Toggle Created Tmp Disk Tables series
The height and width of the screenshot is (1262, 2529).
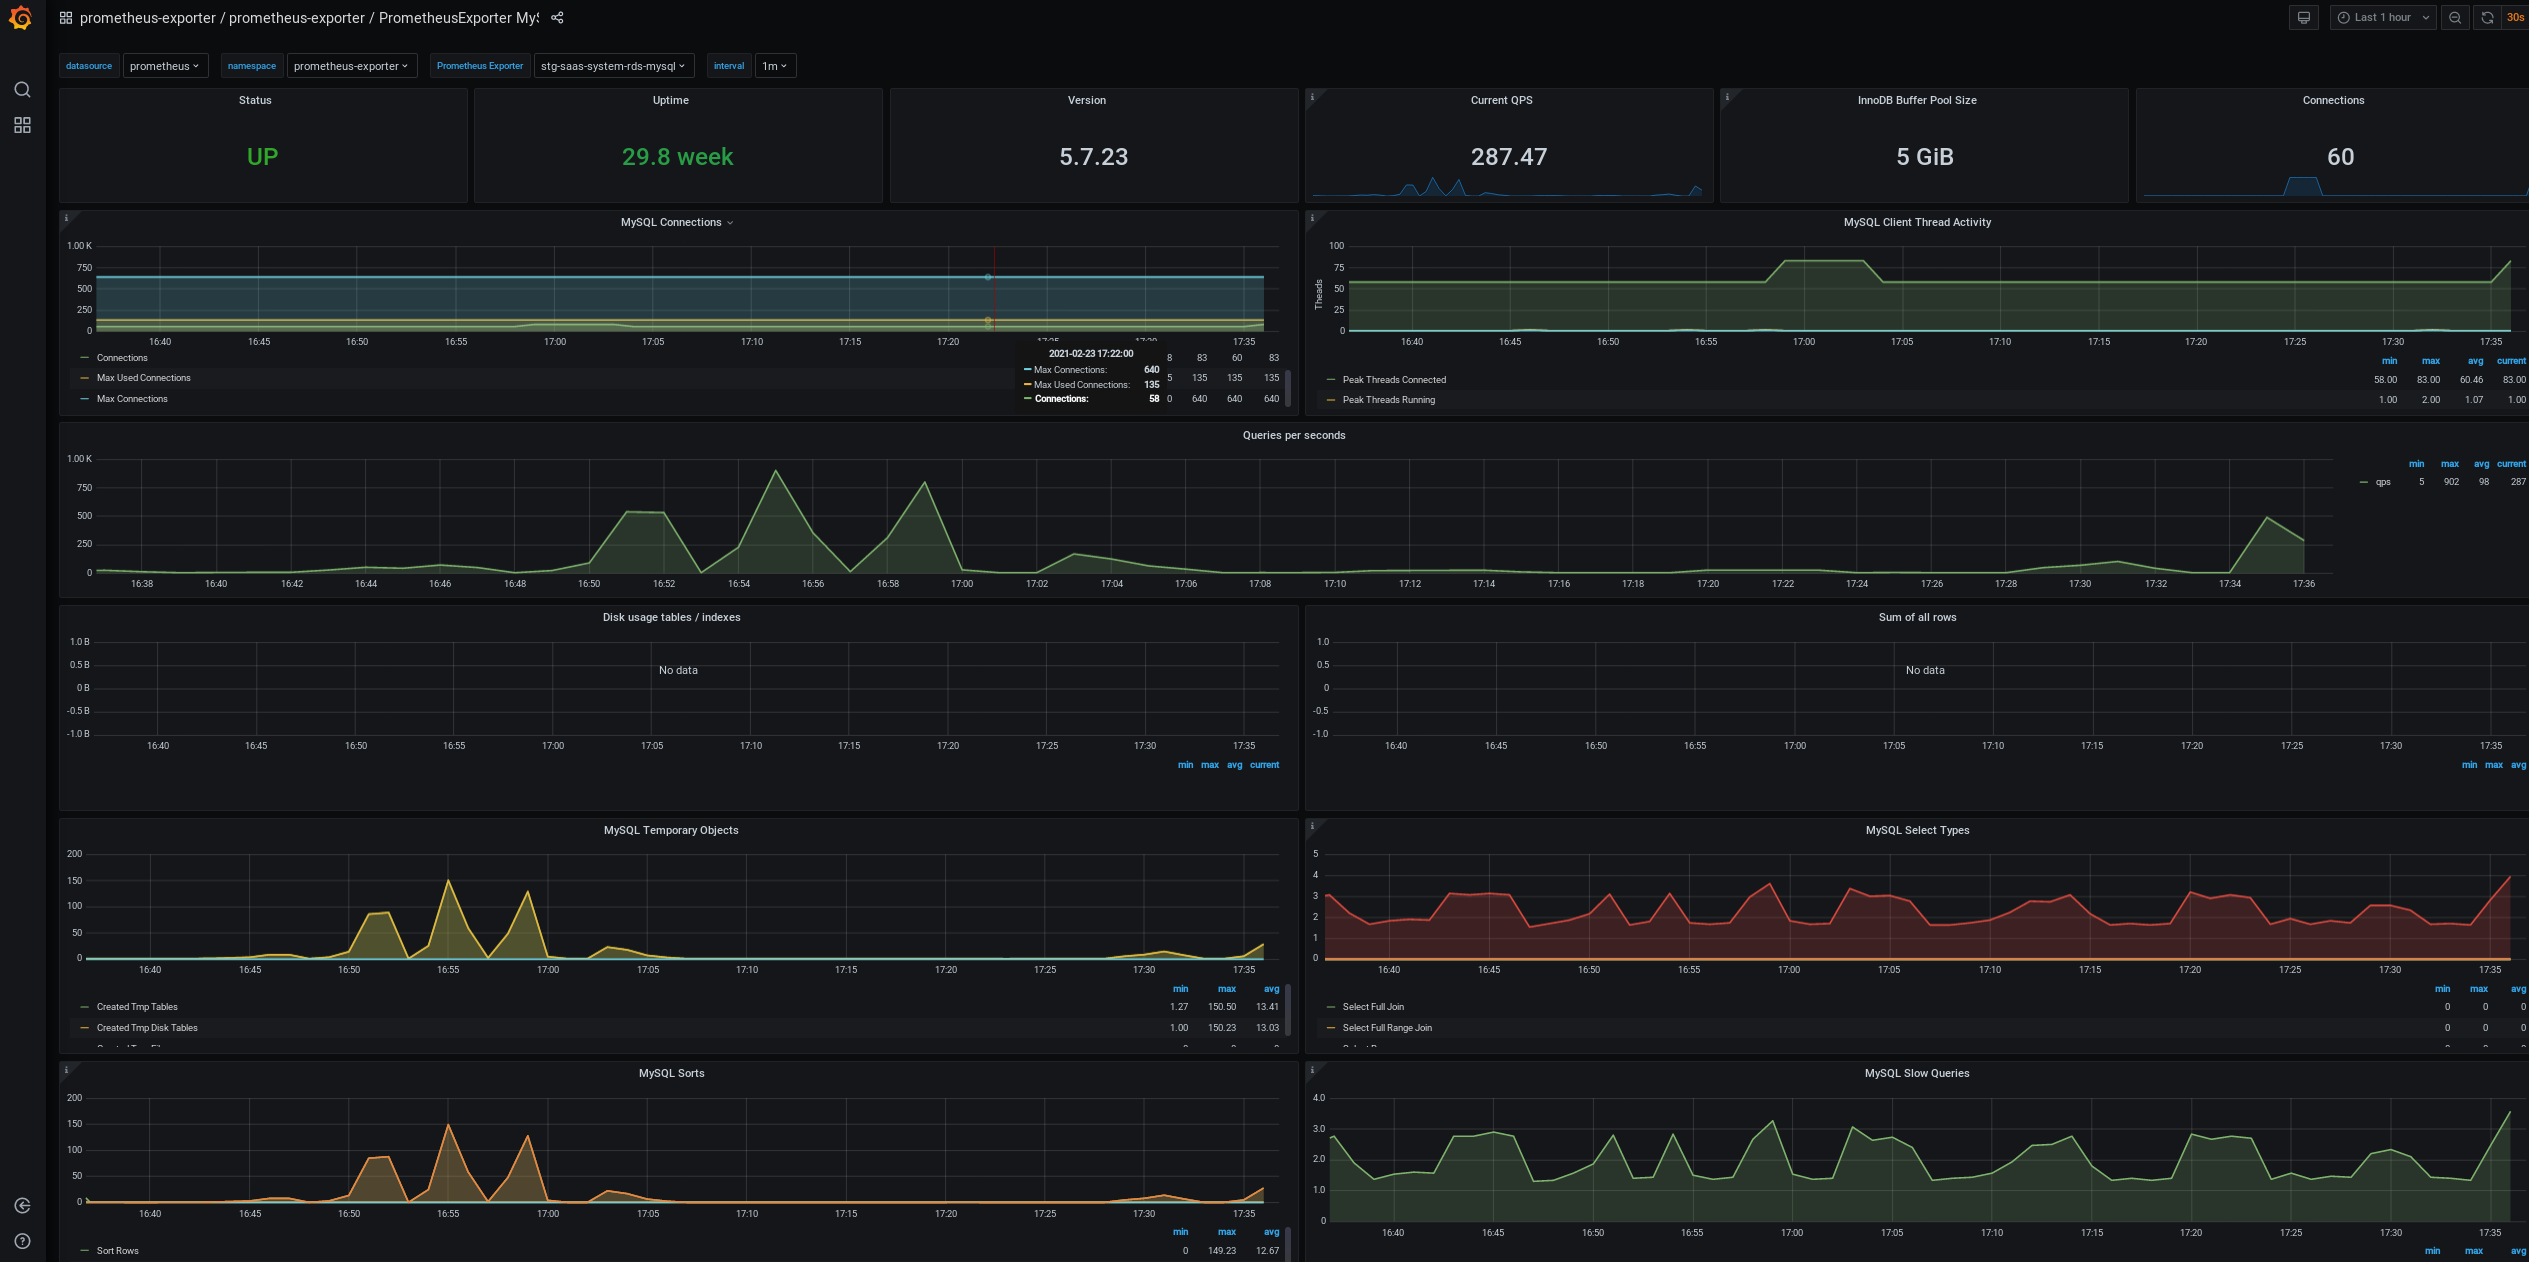coord(147,1028)
